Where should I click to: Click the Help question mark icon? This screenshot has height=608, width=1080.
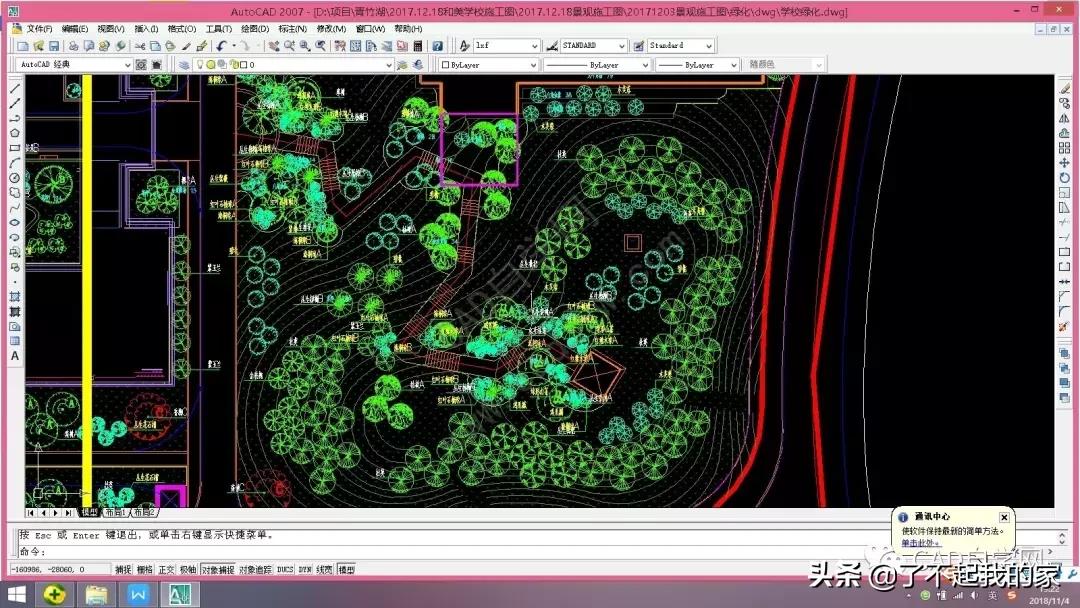pos(437,46)
